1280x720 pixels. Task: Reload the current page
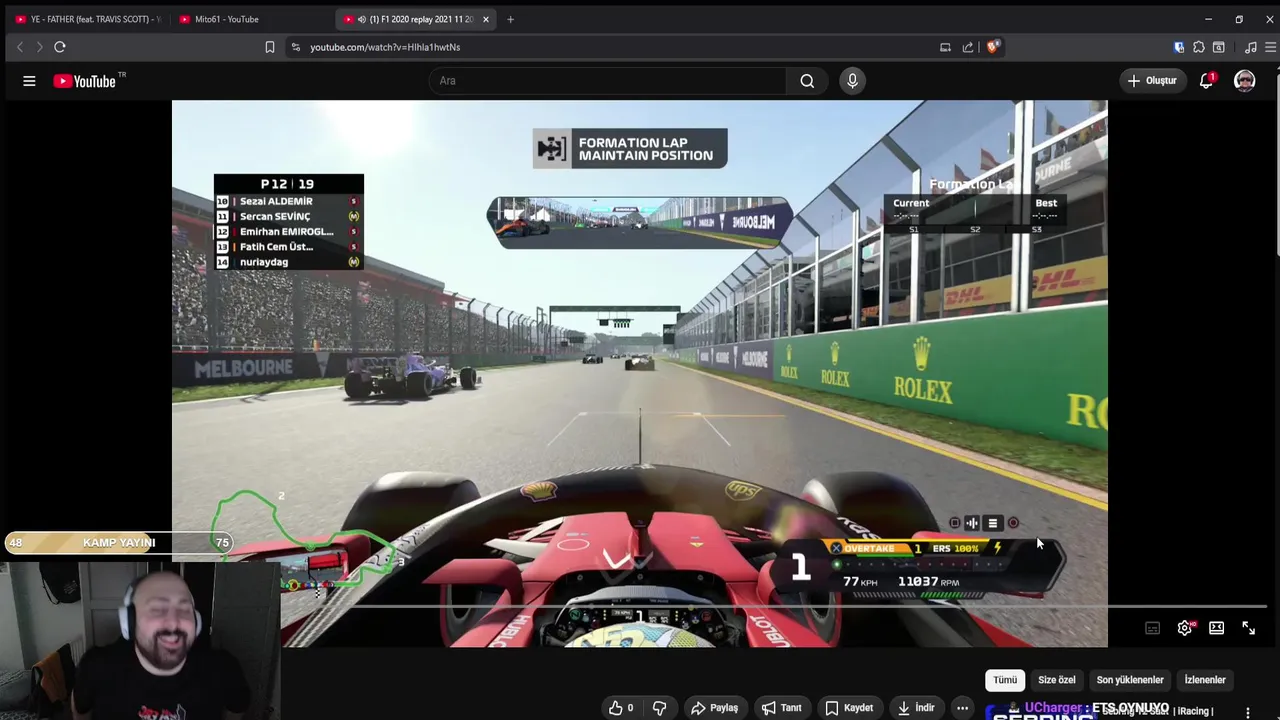click(x=60, y=47)
